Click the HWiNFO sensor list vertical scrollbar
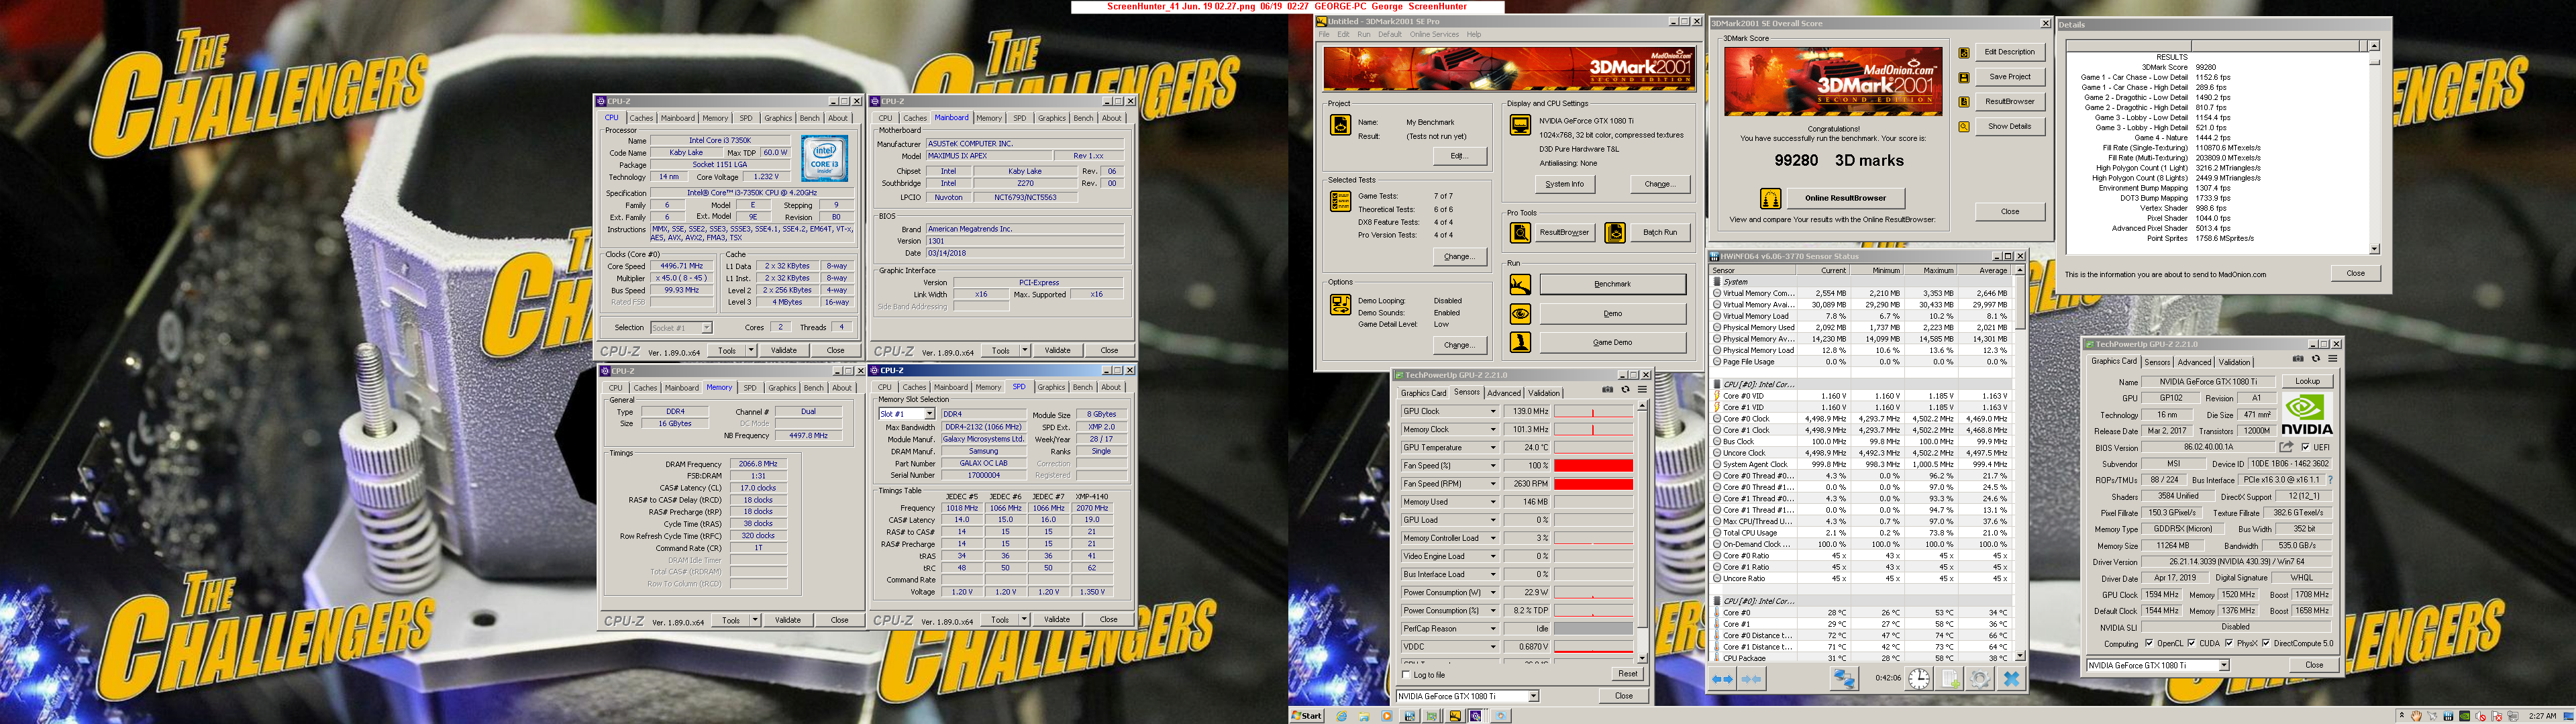This screenshot has width=2576, height=724. pos(2020,463)
